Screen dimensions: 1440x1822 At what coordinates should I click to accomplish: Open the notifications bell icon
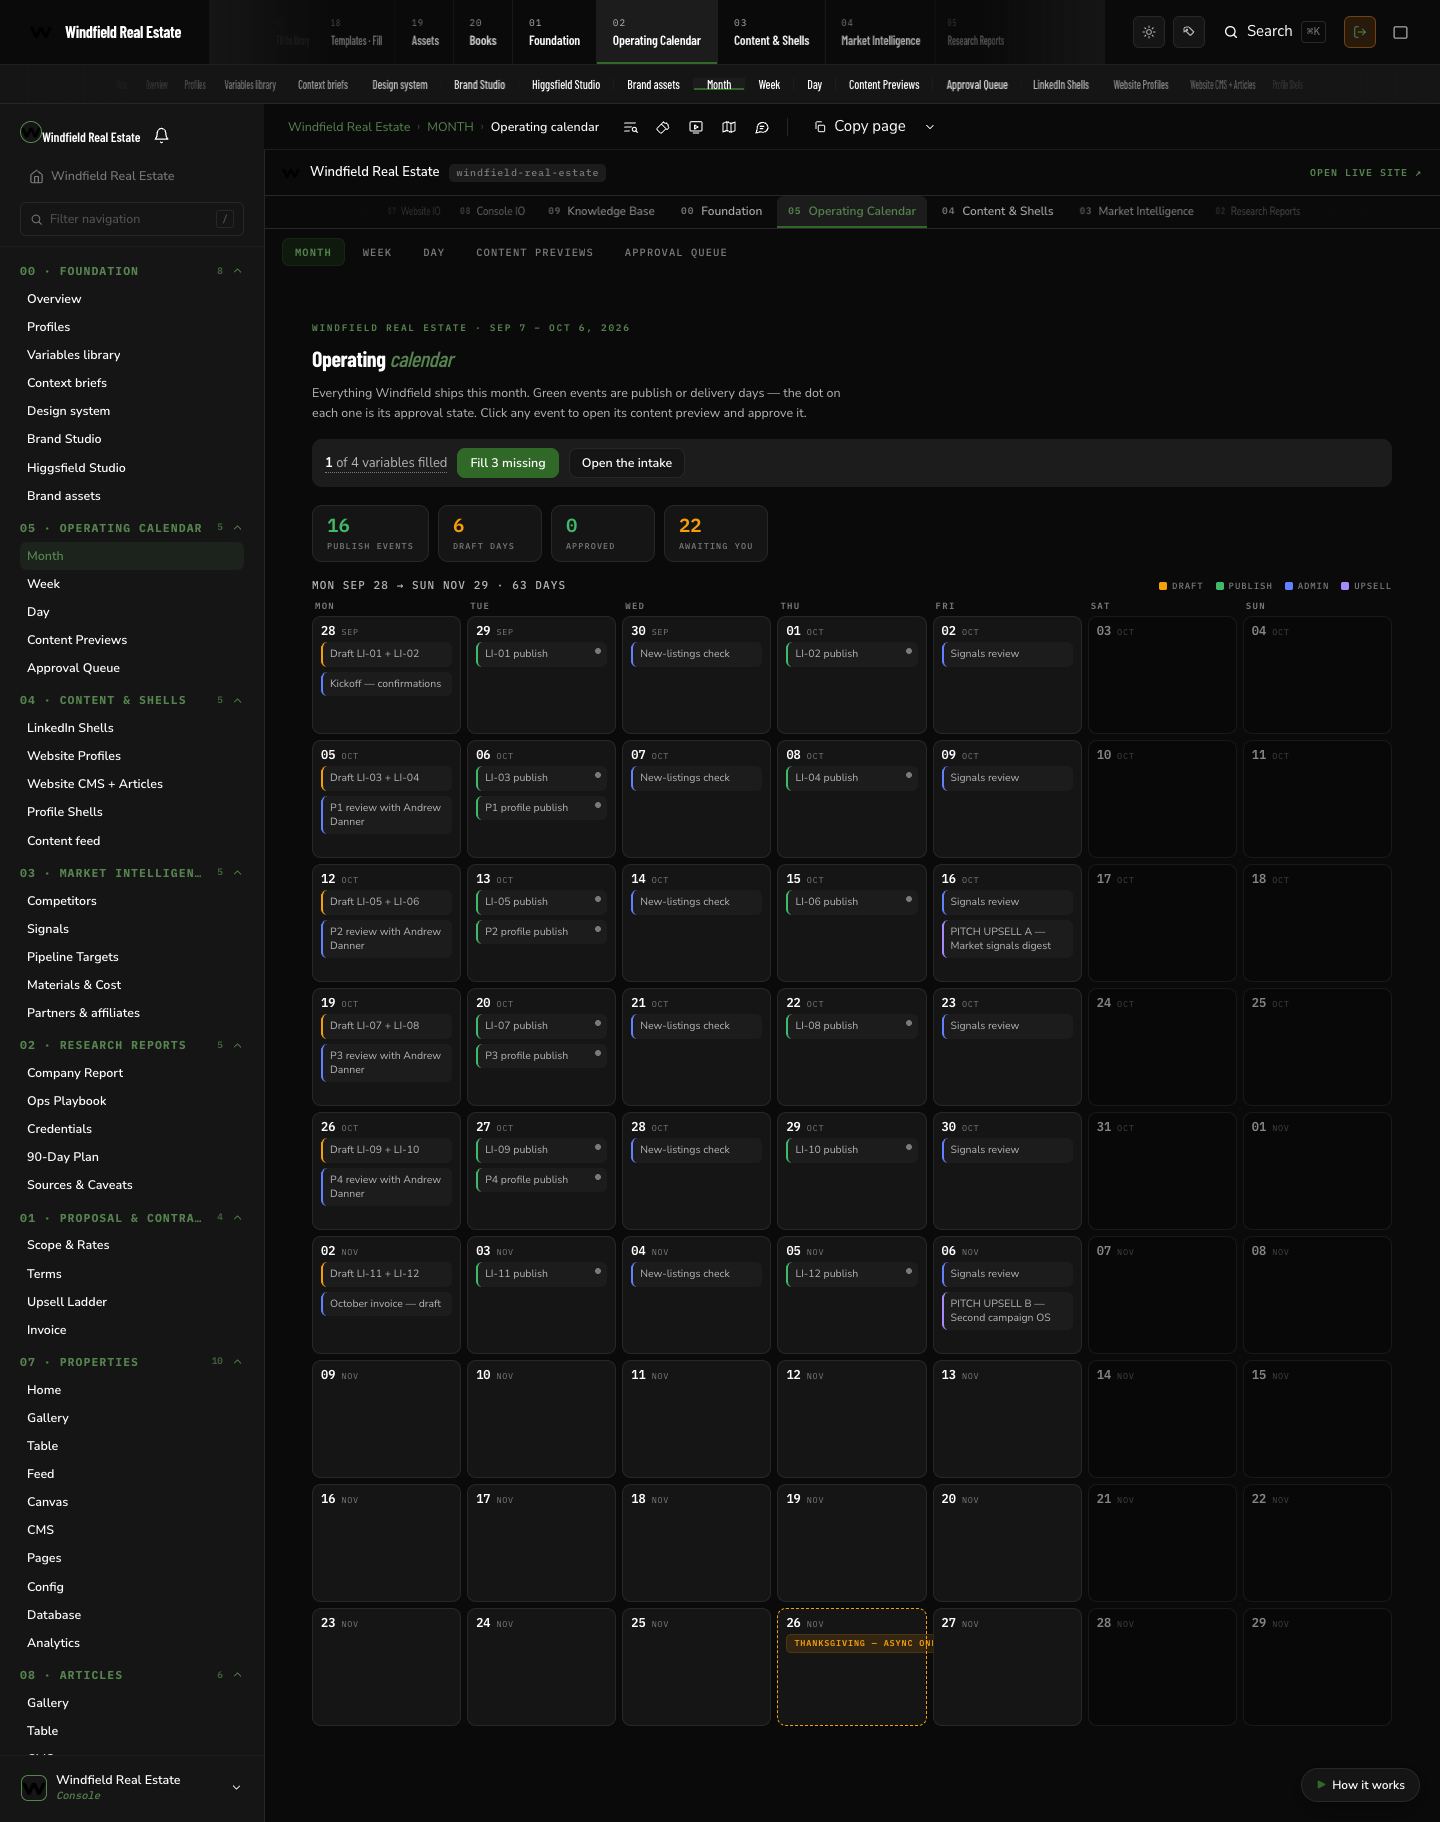tap(162, 135)
